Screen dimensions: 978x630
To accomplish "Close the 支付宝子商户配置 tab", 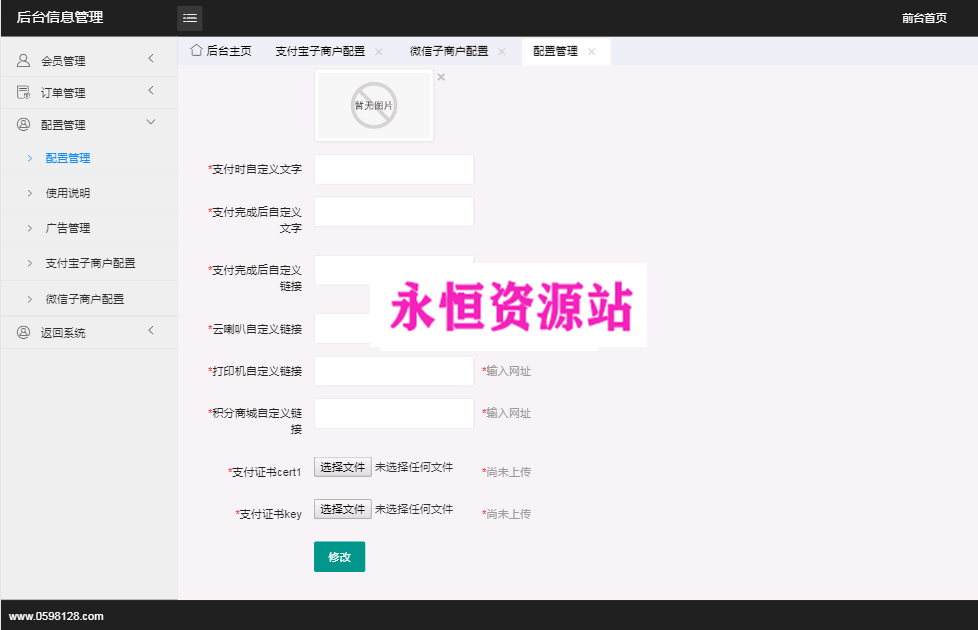I will pyautogui.click(x=379, y=51).
